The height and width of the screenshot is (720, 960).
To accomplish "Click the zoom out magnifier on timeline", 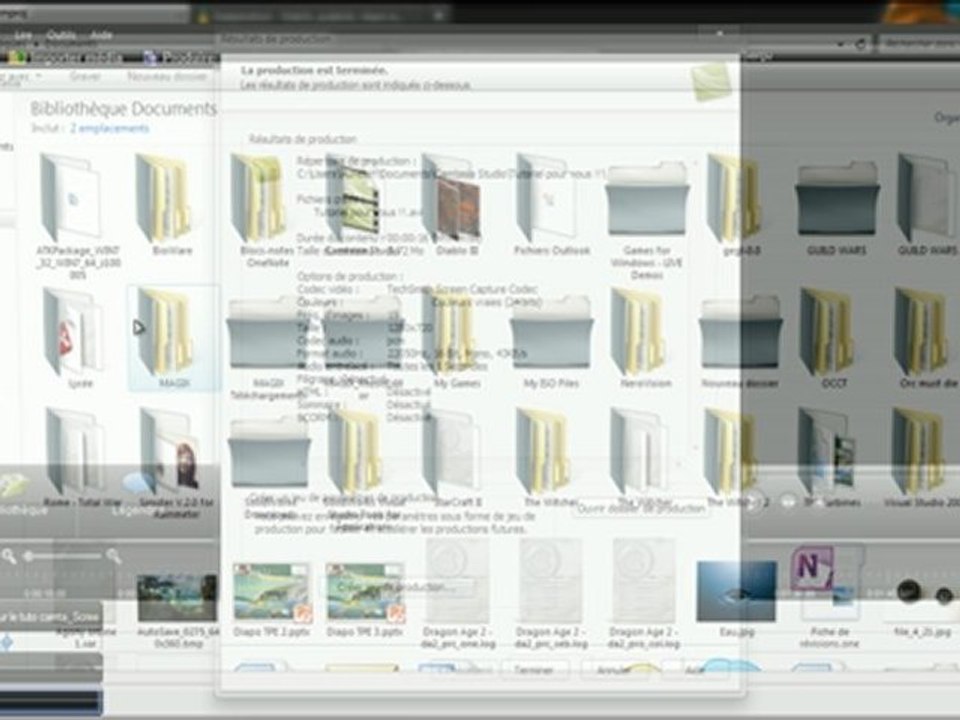I will (x=9, y=556).
